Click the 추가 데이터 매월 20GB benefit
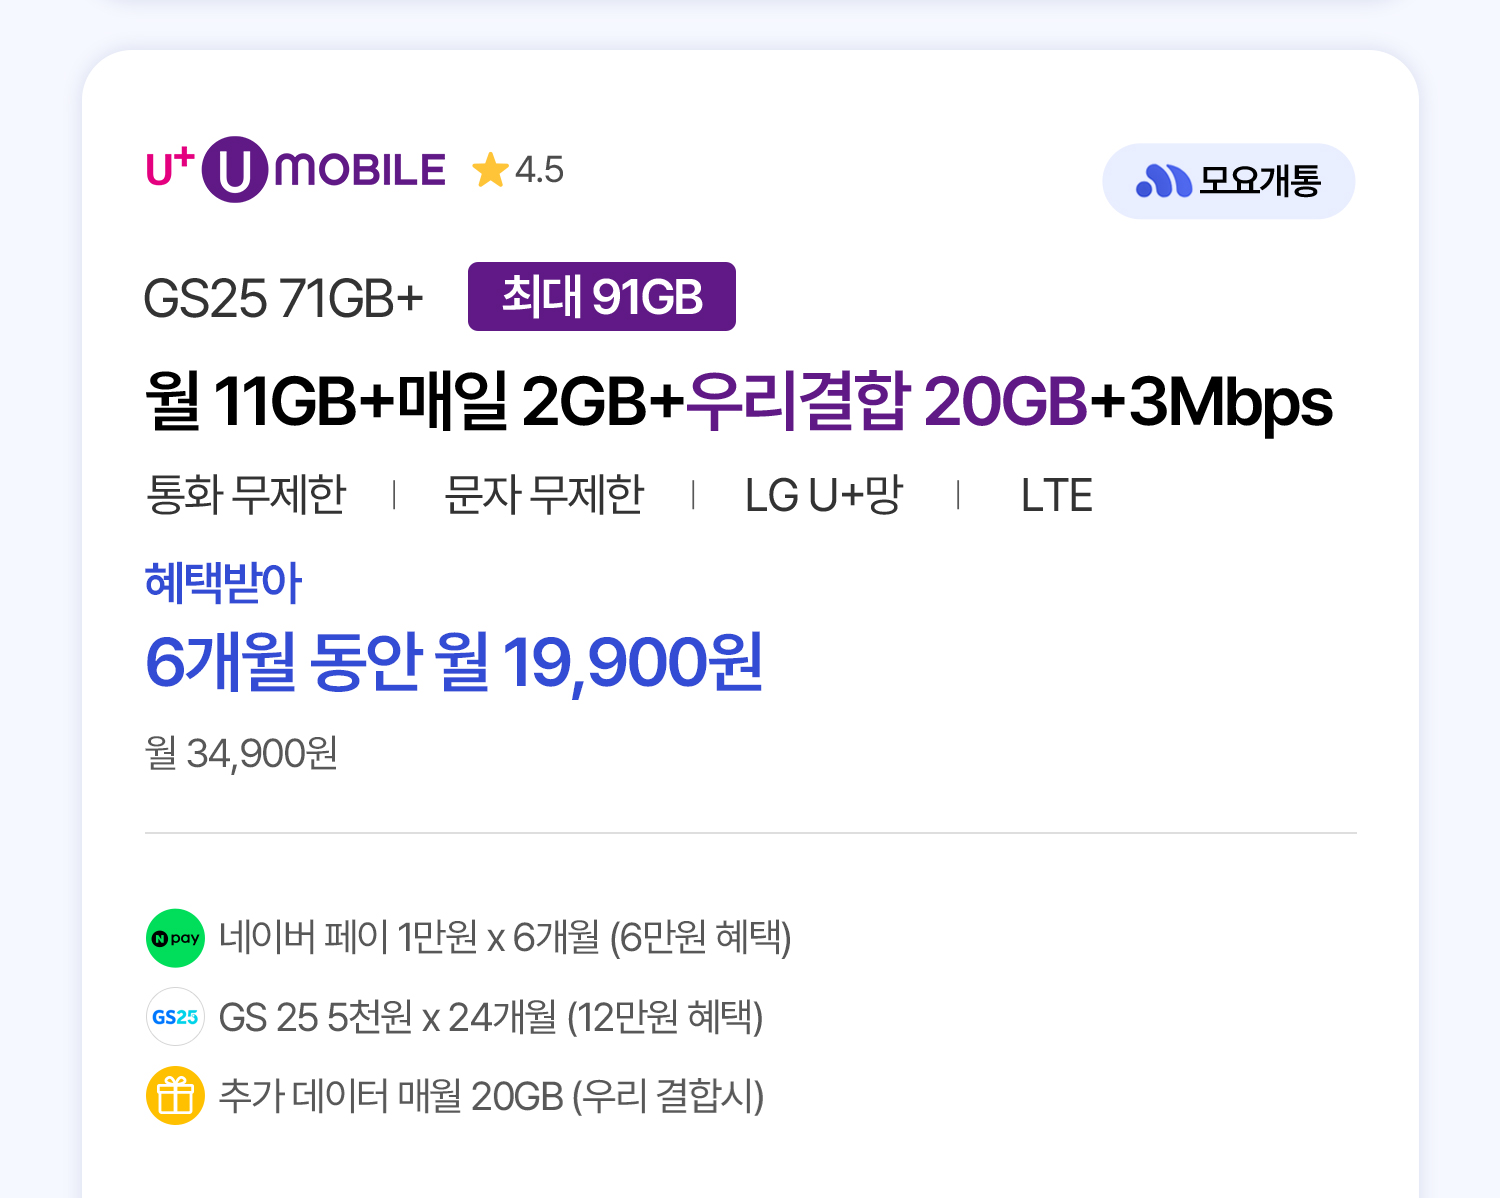 (491, 1096)
